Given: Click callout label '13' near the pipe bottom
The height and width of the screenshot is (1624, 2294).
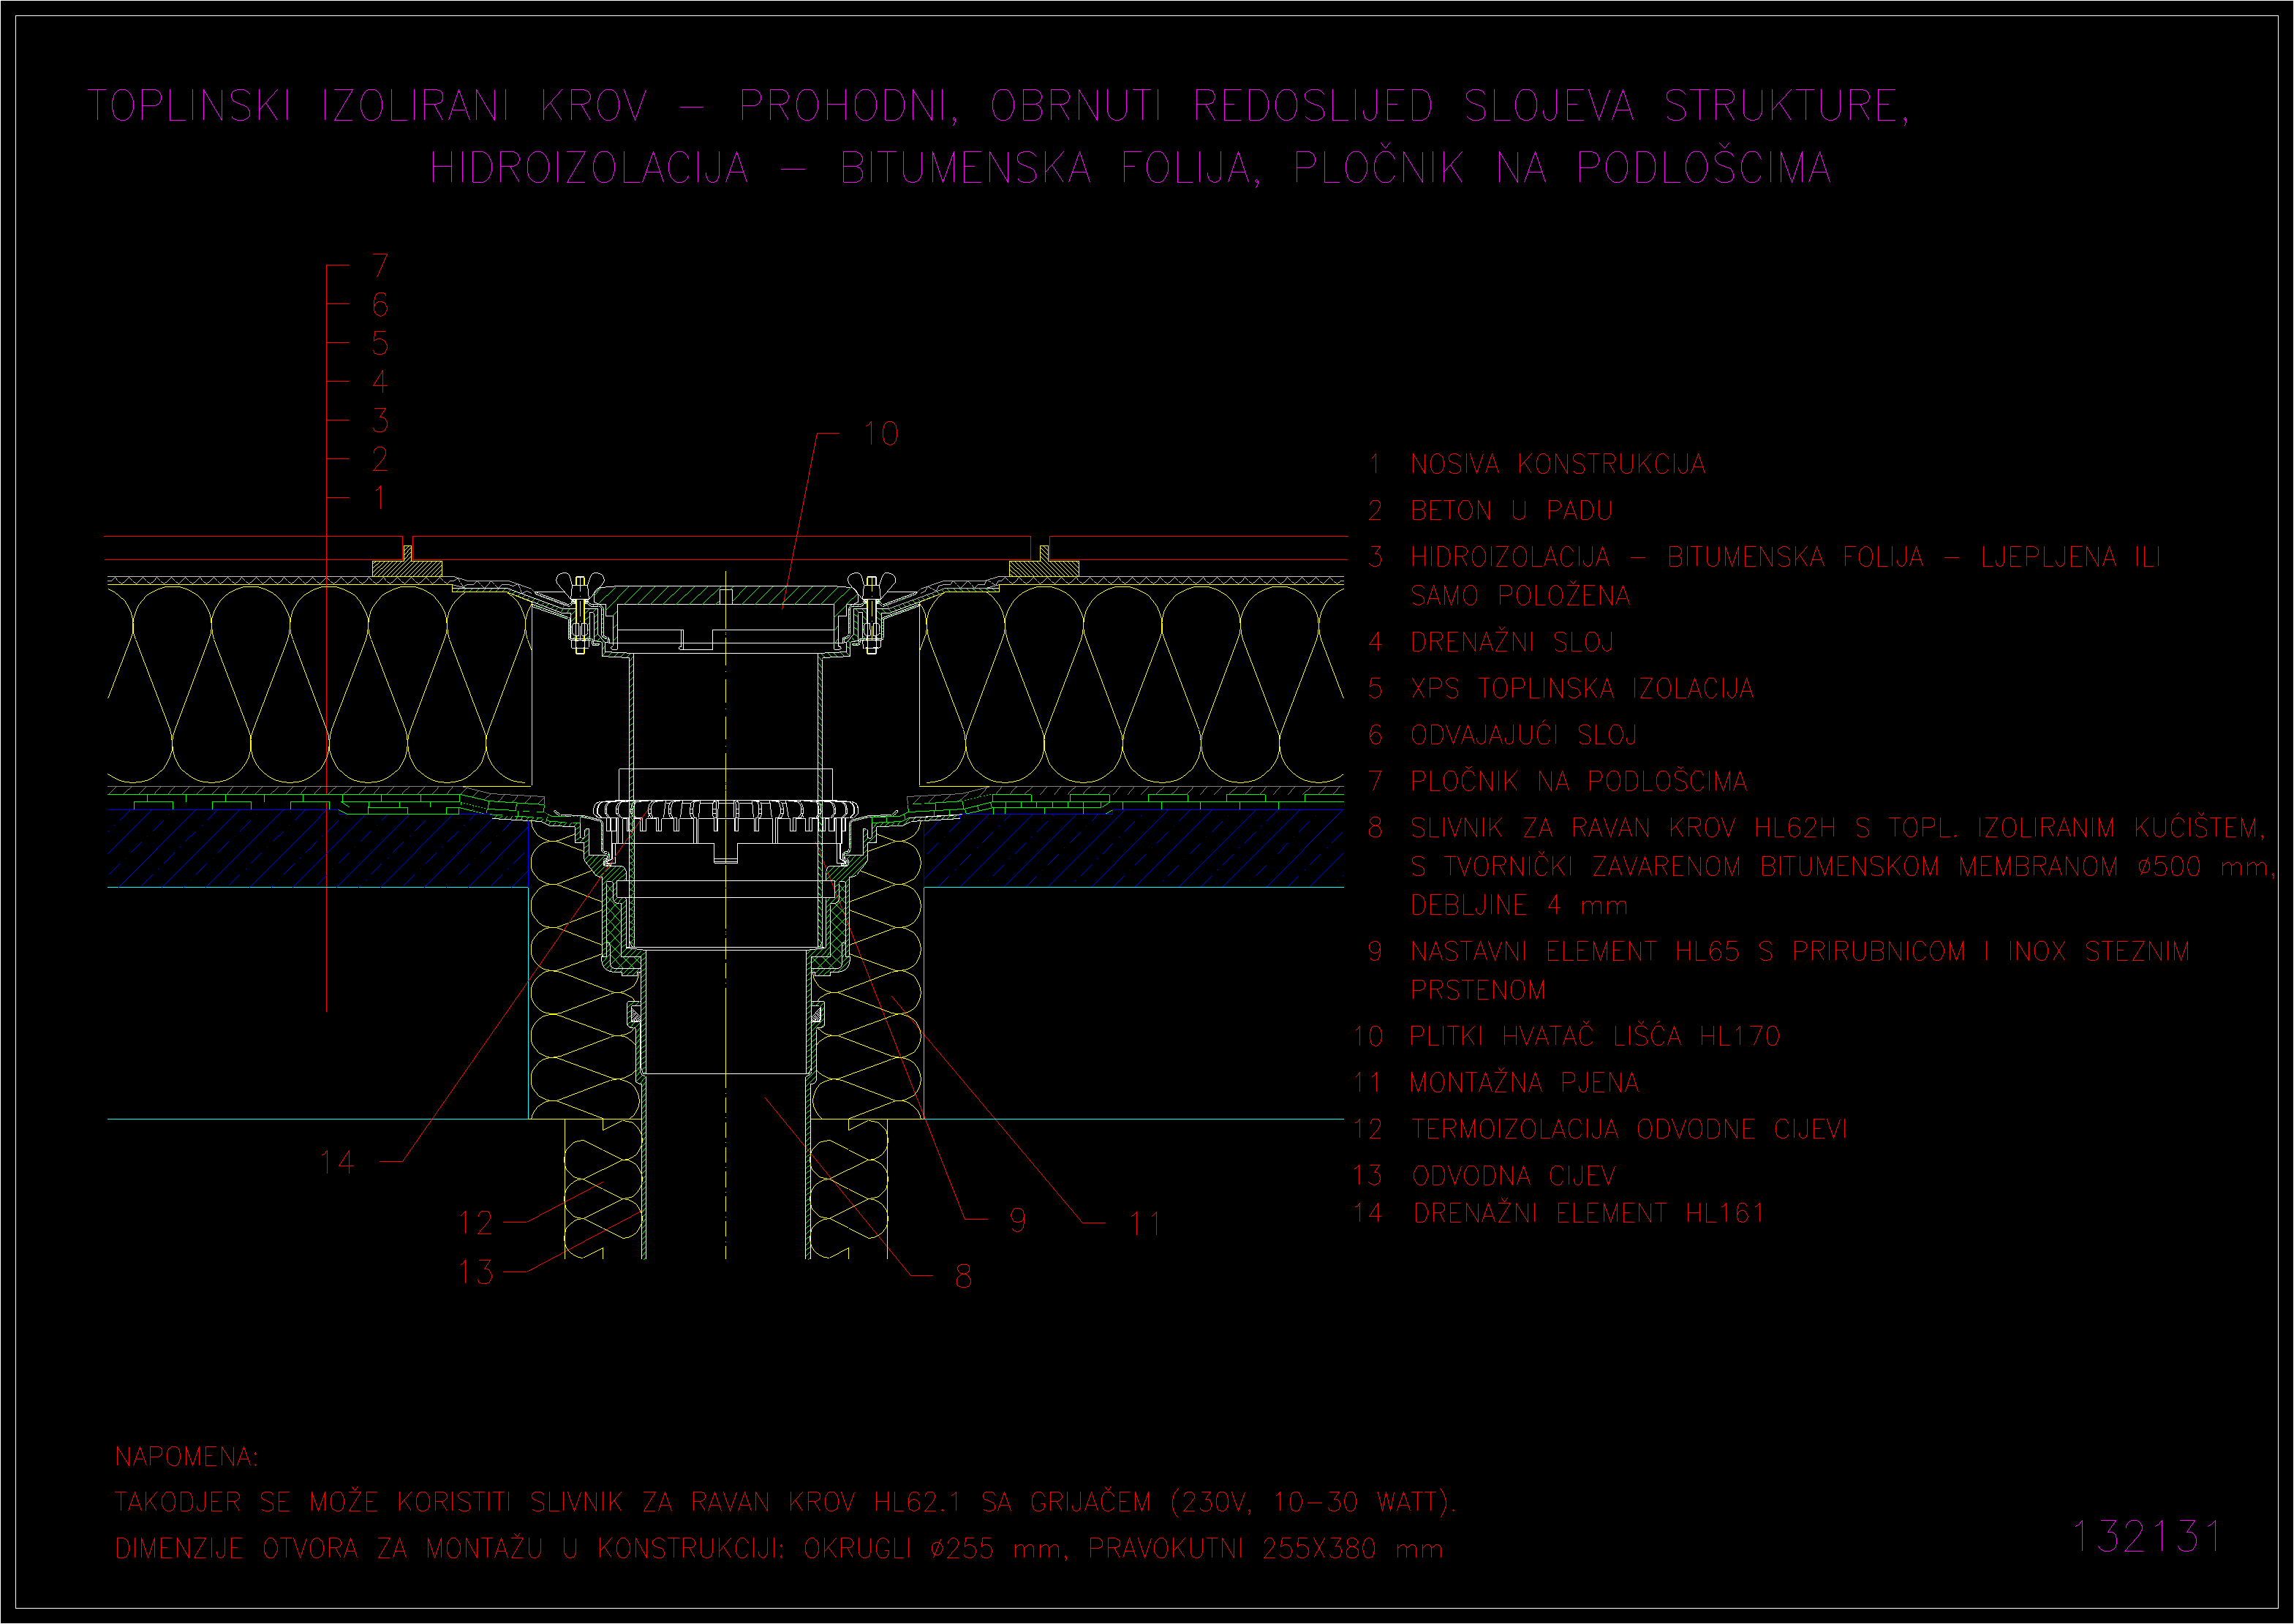Looking at the screenshot, I should [x=476, y=1272].
